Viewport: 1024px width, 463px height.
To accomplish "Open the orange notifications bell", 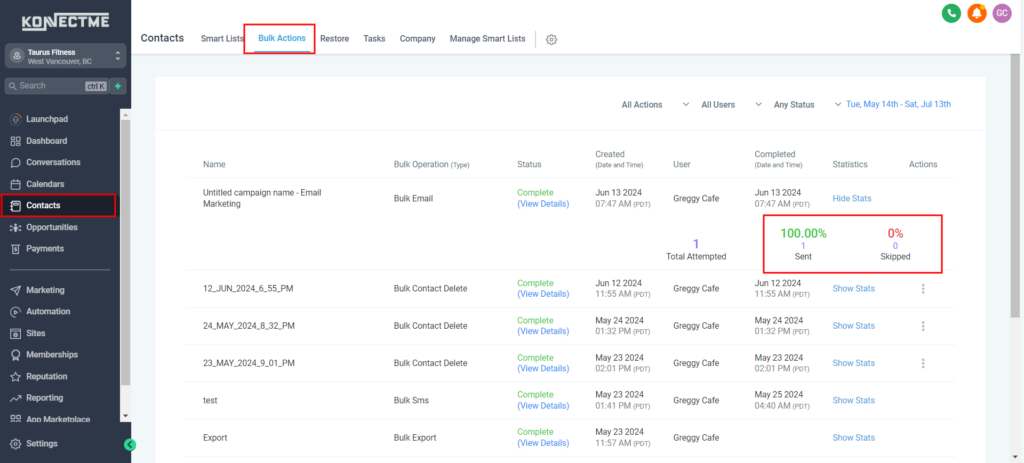I will tap(977, 13).
